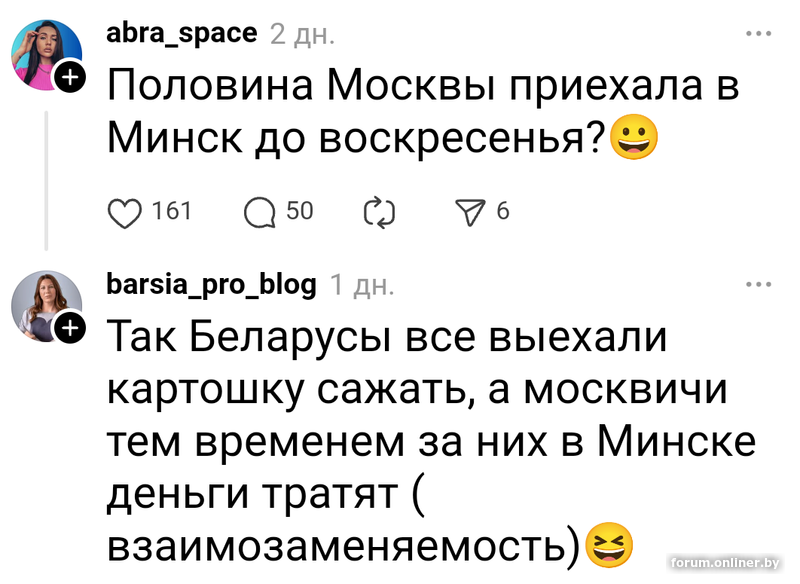The image size is (800, 584).
Task: View the 161 likes count
Action: [x=171, y=211]
